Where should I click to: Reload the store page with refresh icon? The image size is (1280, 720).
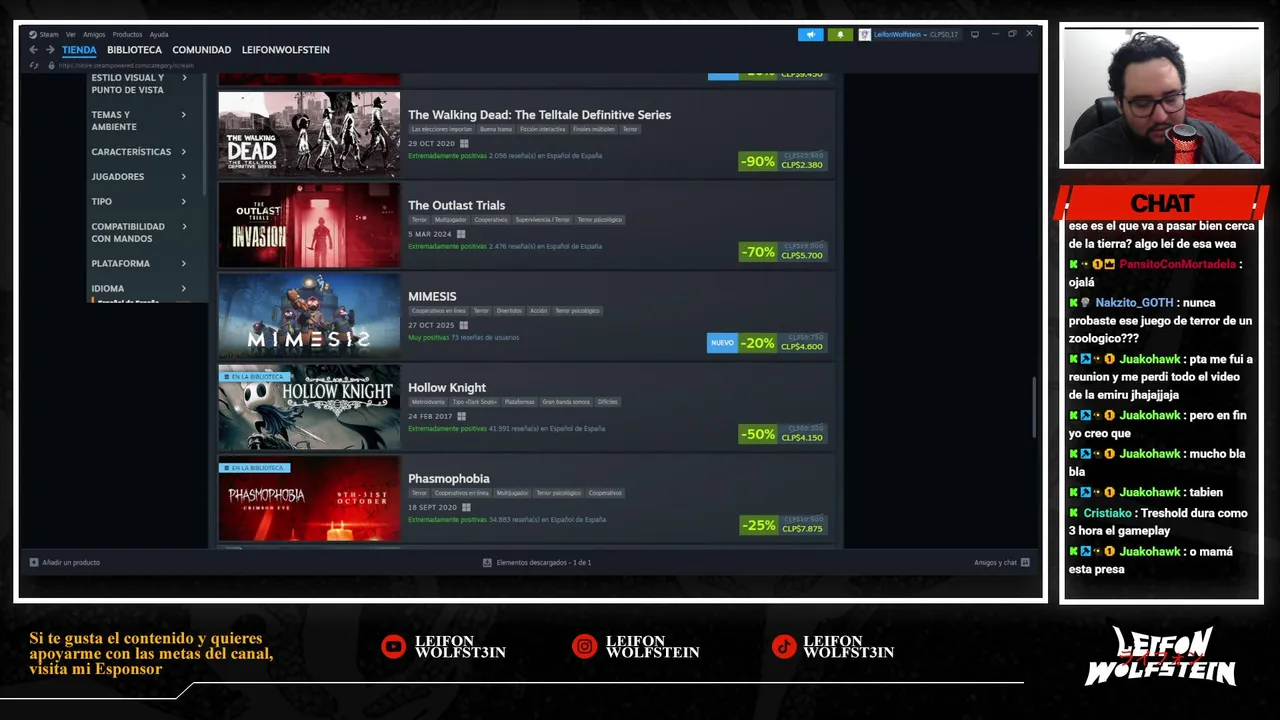(x=34, y=66)
